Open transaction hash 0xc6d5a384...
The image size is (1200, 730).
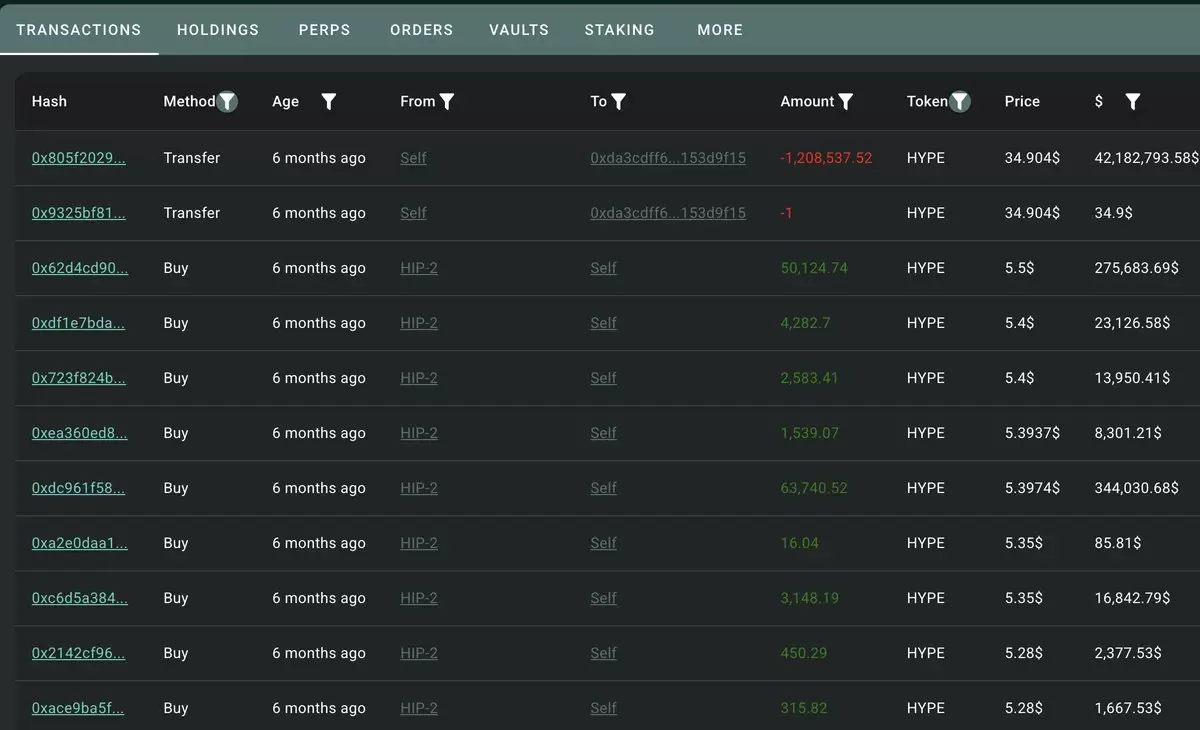[80, 598]
